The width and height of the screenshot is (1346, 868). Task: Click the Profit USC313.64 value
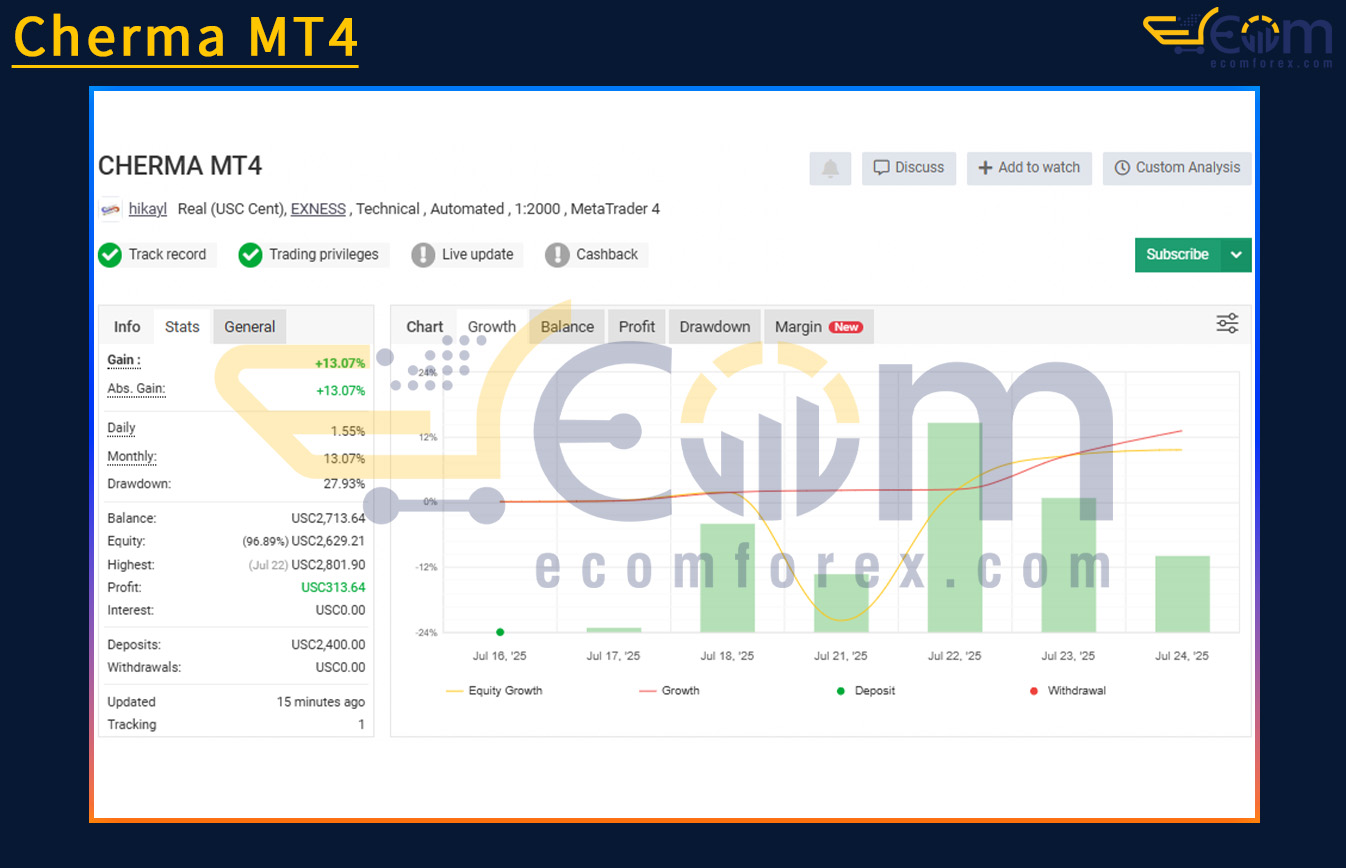point(333,588)
